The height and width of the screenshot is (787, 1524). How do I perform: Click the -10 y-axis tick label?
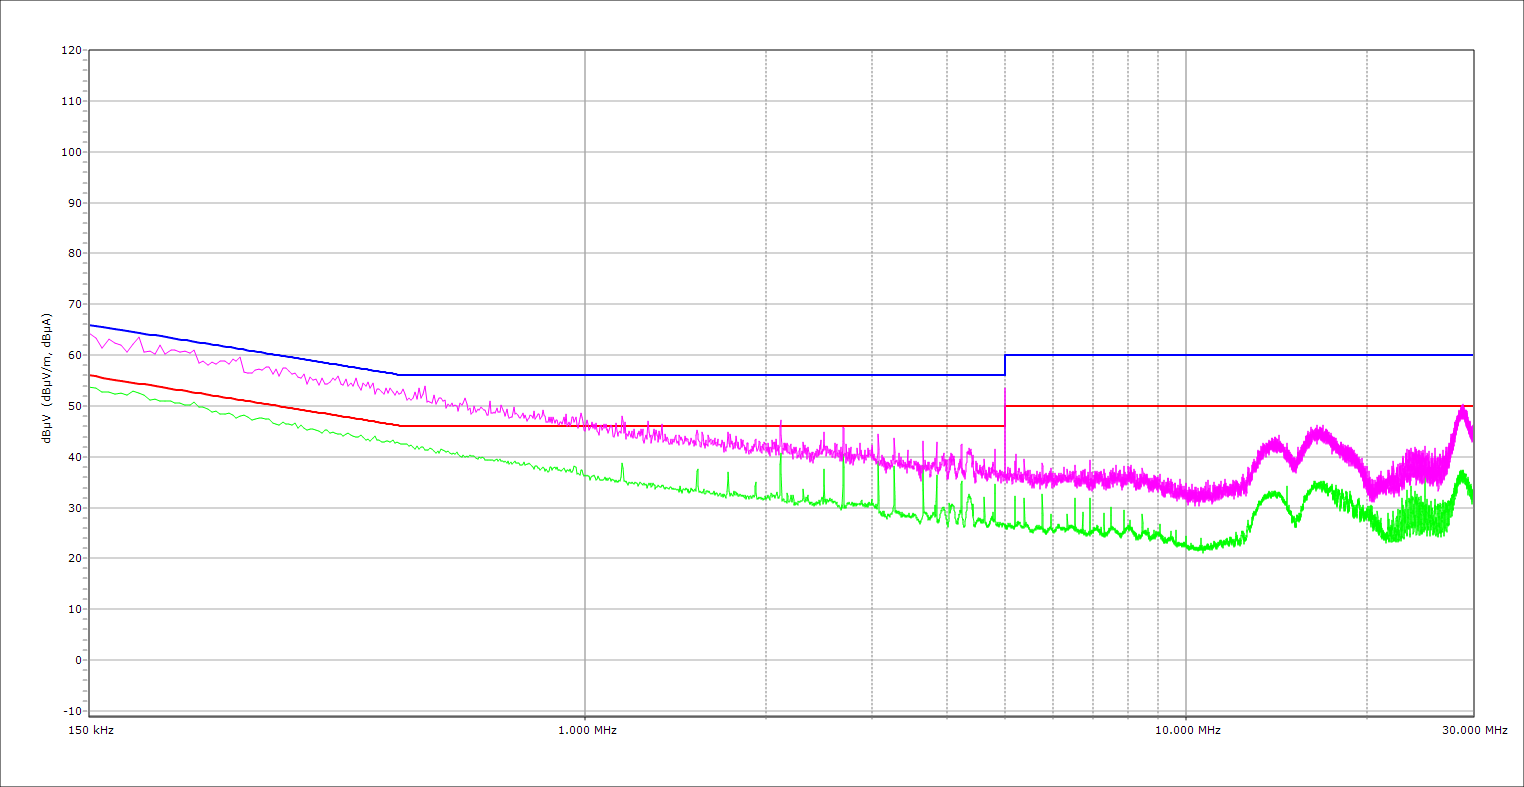[x=71, y=711]
